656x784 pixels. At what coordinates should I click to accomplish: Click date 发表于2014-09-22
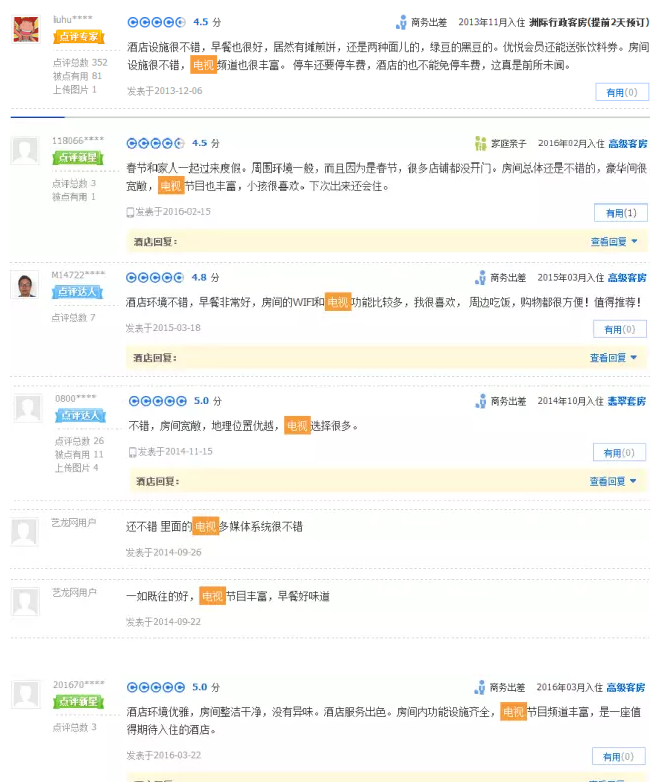tap(164, 622)
